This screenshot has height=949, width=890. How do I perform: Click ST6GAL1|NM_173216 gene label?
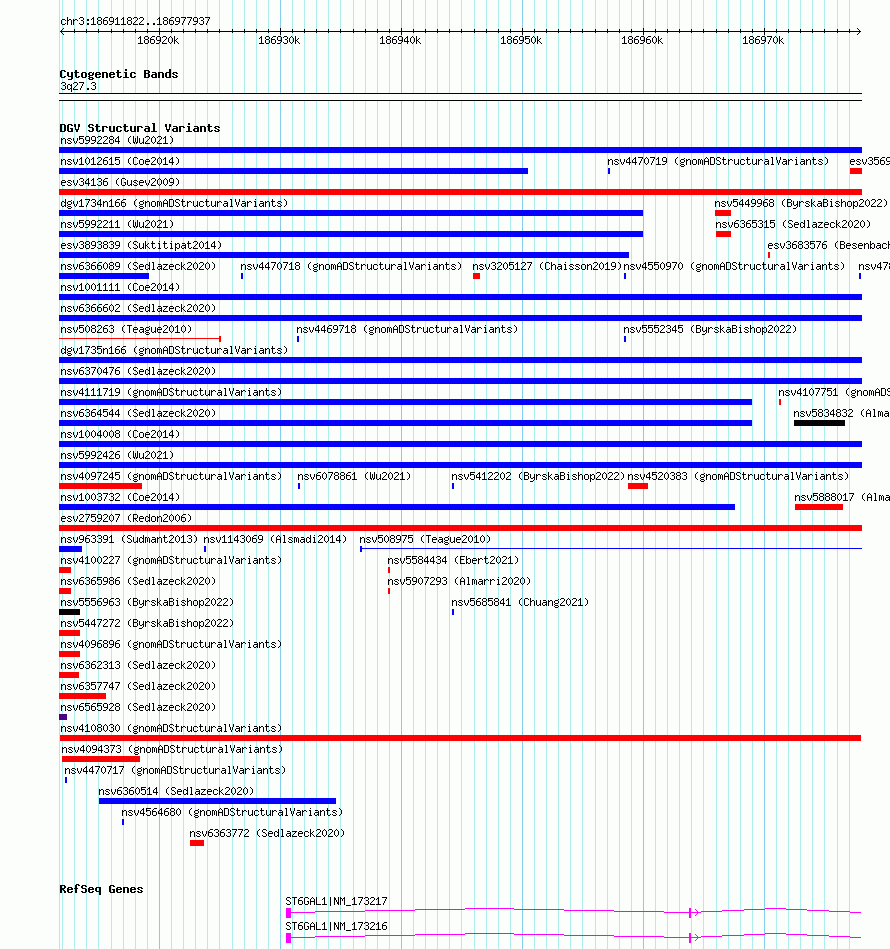(x=336, y=926)
